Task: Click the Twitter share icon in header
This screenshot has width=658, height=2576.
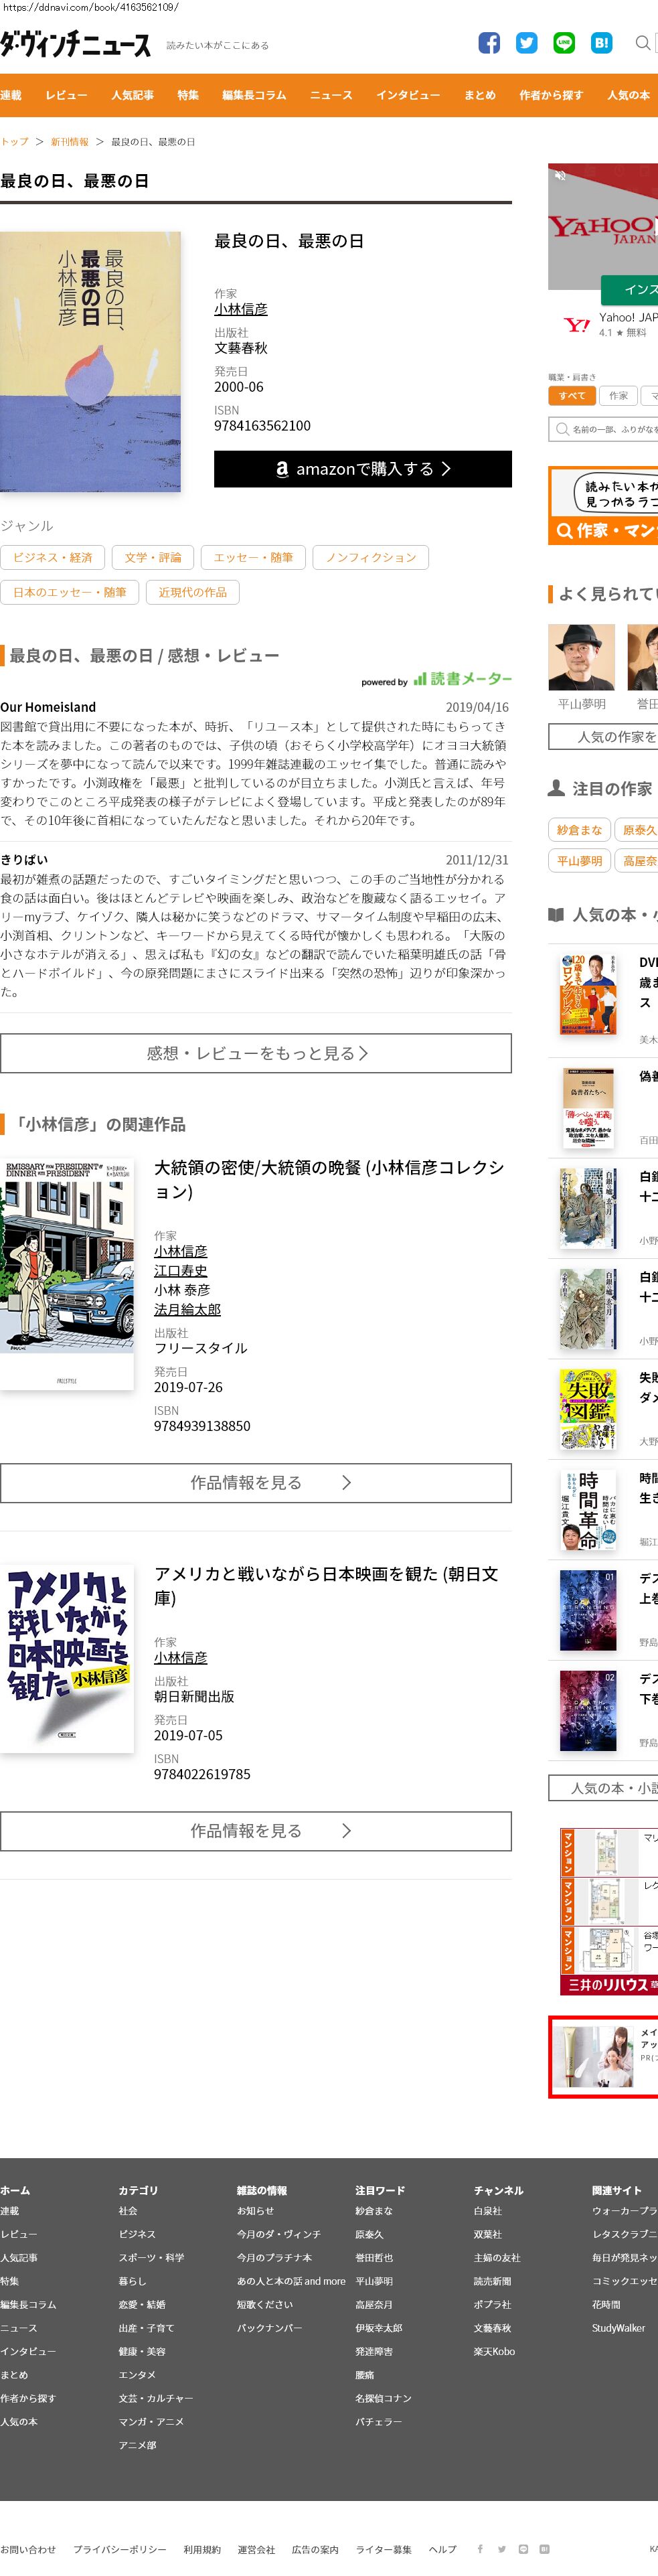Action: coord(526,43)
